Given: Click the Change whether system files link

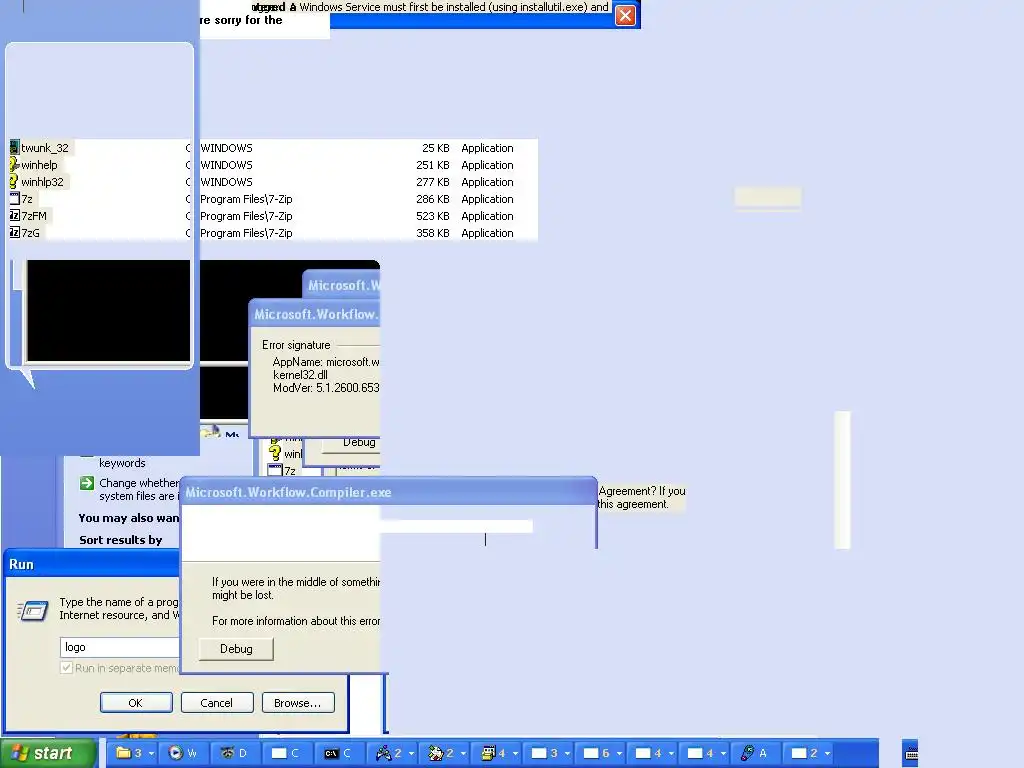Looking at the screenshot, I should click(x=139, y=490).
